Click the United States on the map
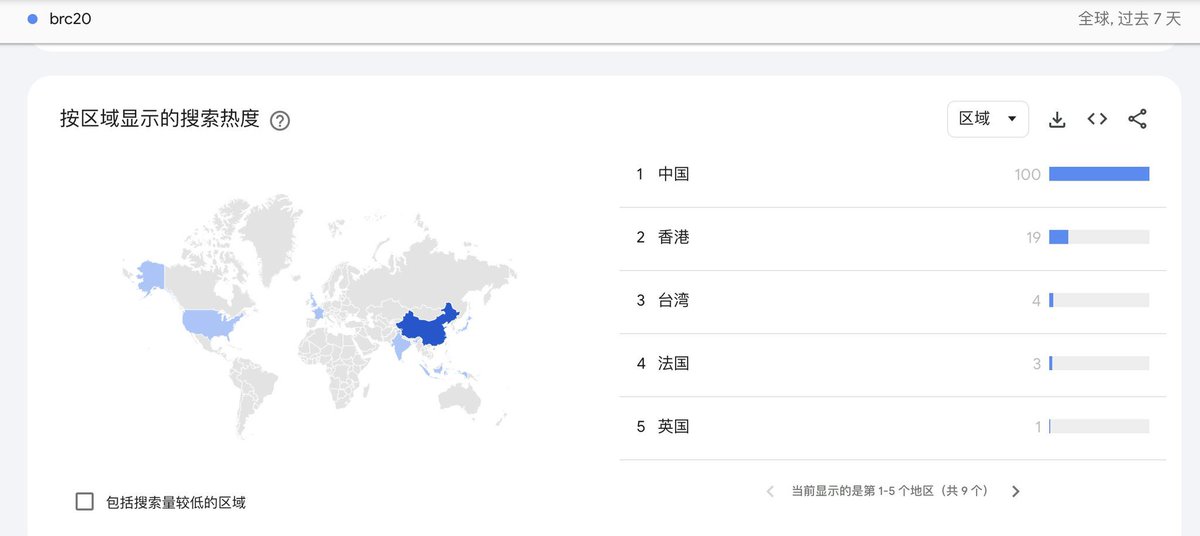This screenshot has width=1200, height=536. (212, 322)
